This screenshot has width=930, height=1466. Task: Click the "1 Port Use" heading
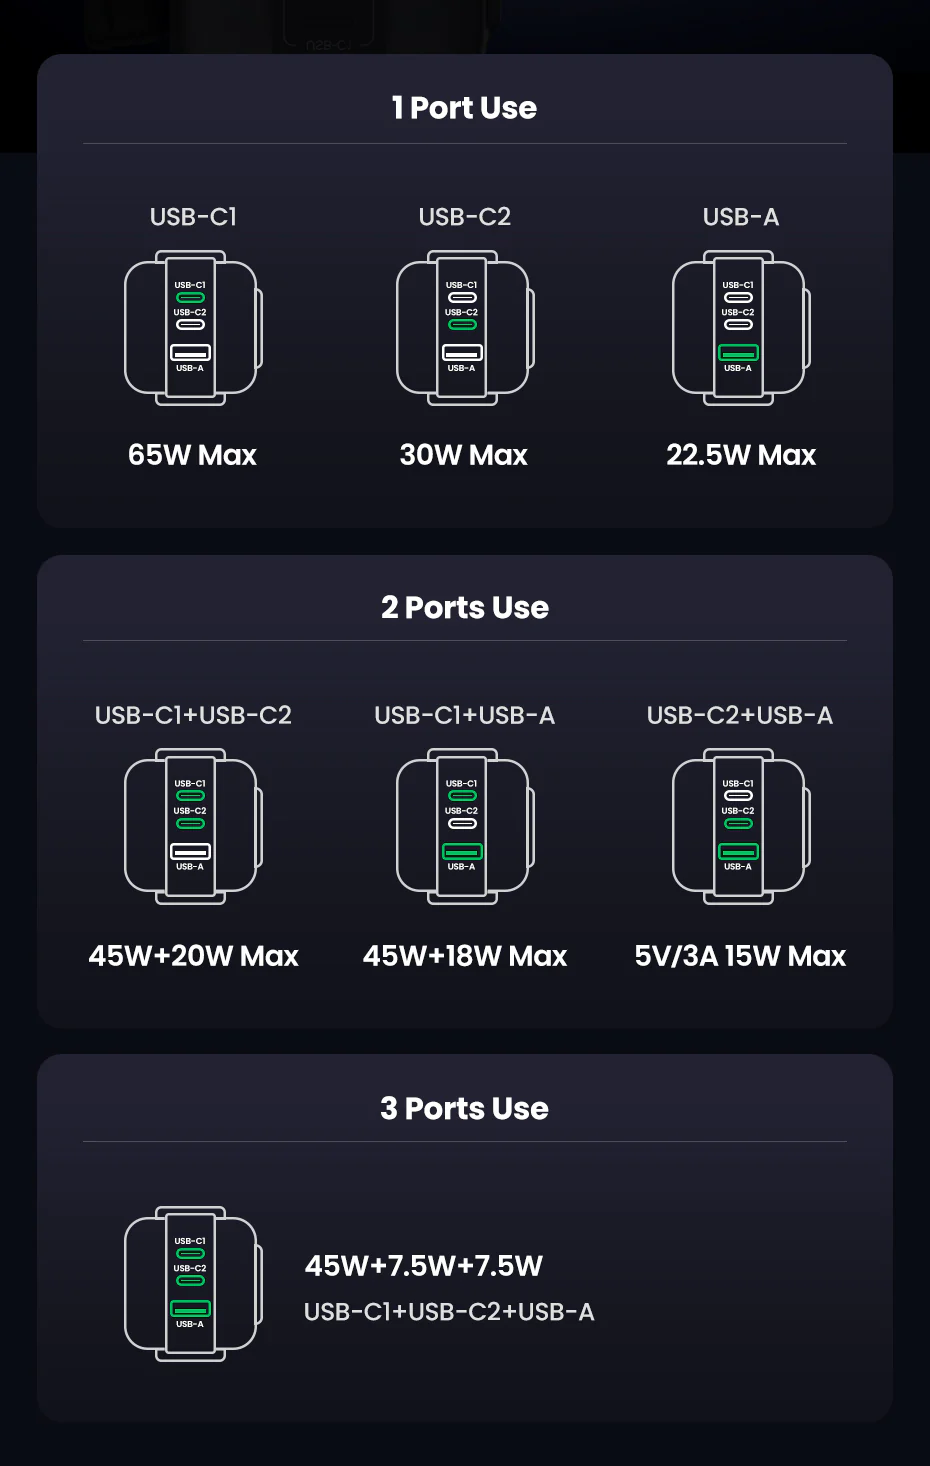pos(464,108)
